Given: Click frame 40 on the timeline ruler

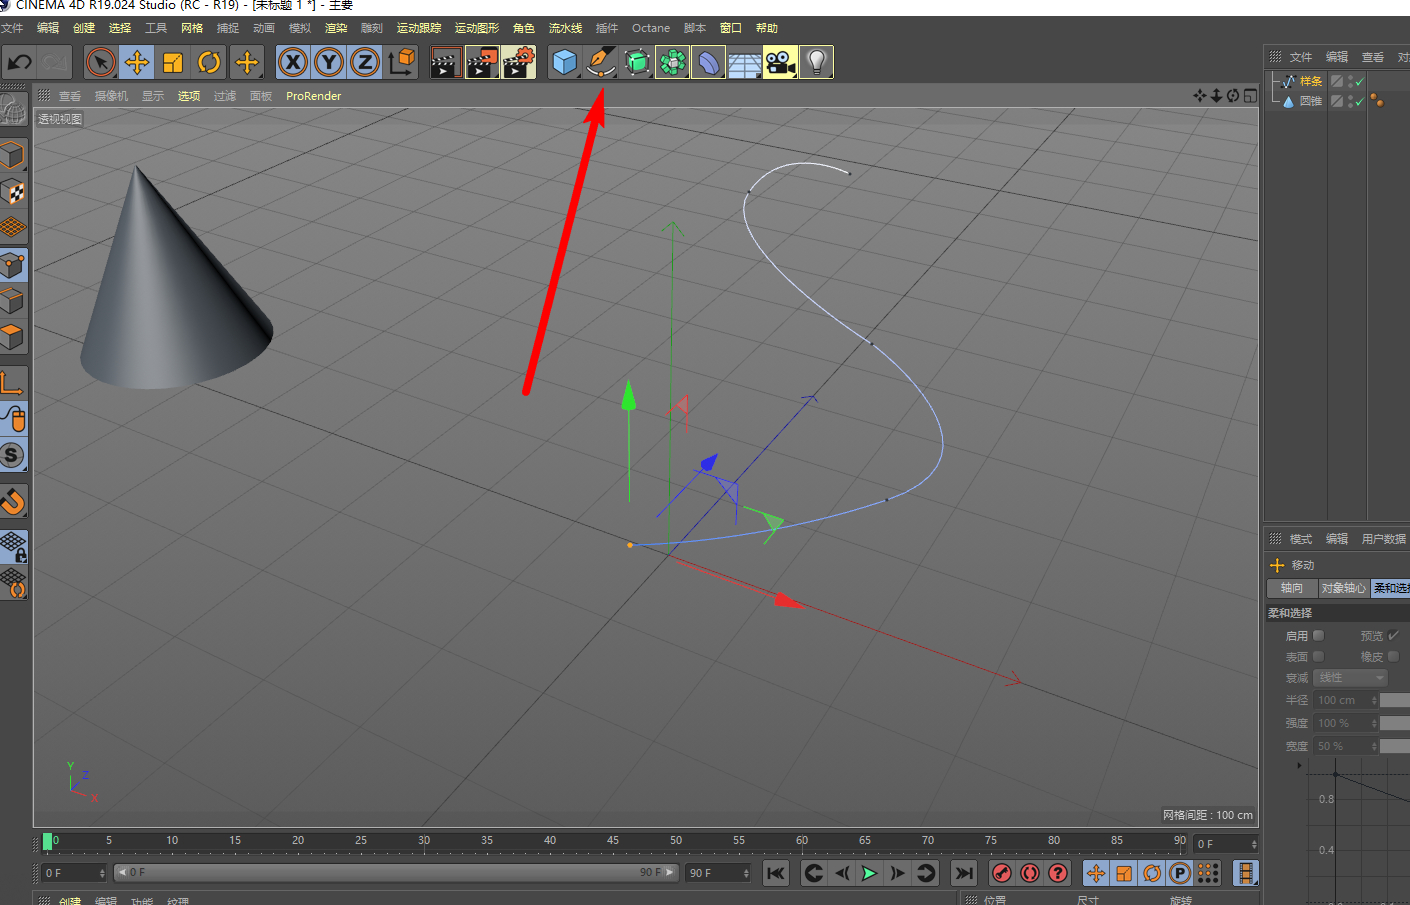Looking at the screenshot, I should (550, 841).
